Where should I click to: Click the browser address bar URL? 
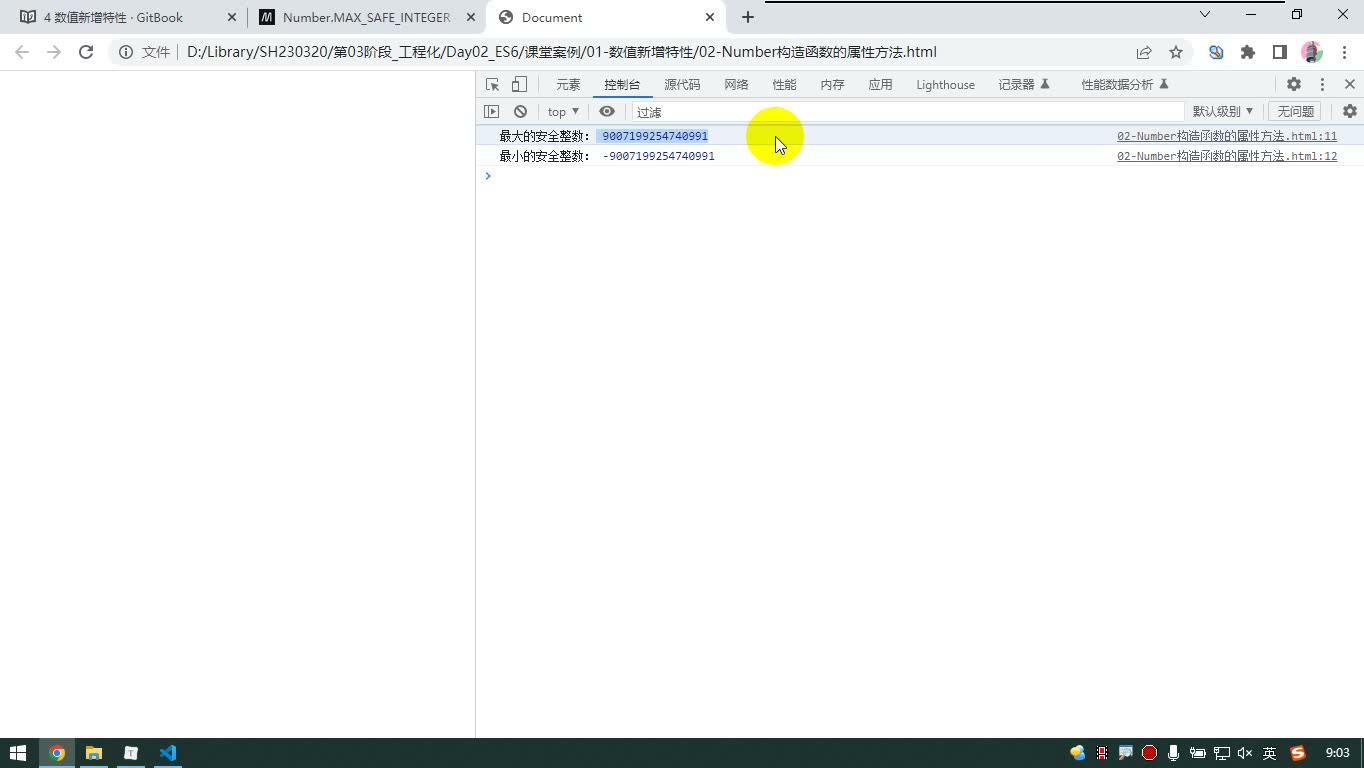562,52
